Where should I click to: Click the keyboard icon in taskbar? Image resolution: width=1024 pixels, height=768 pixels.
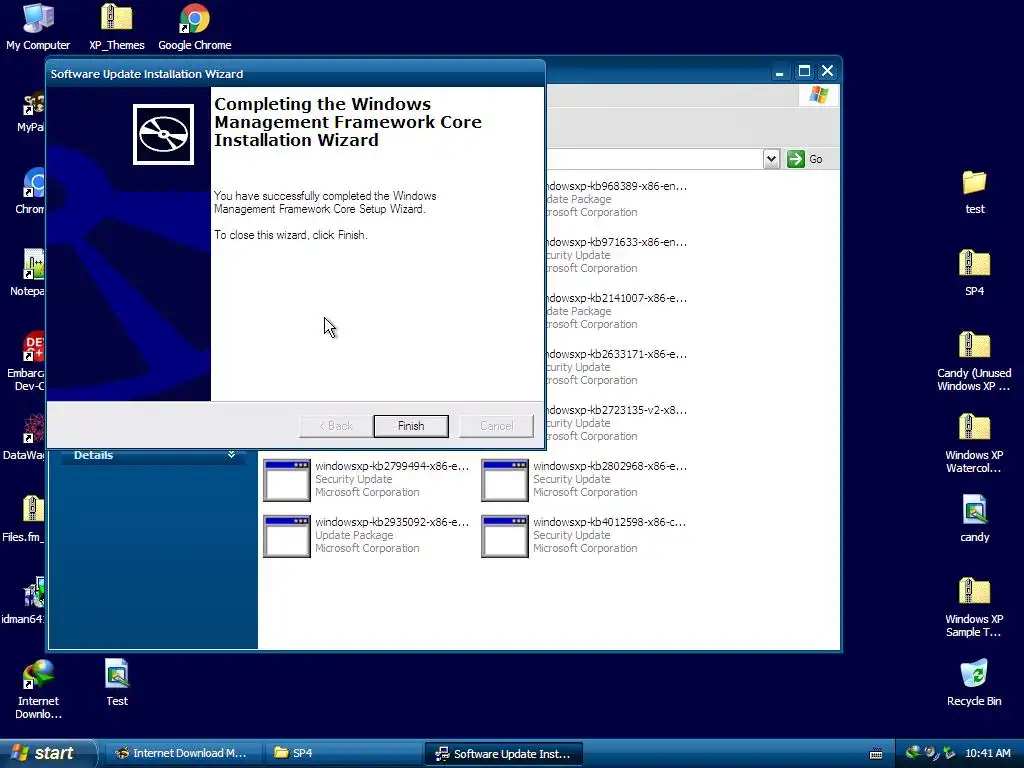[x=876, y=754]
